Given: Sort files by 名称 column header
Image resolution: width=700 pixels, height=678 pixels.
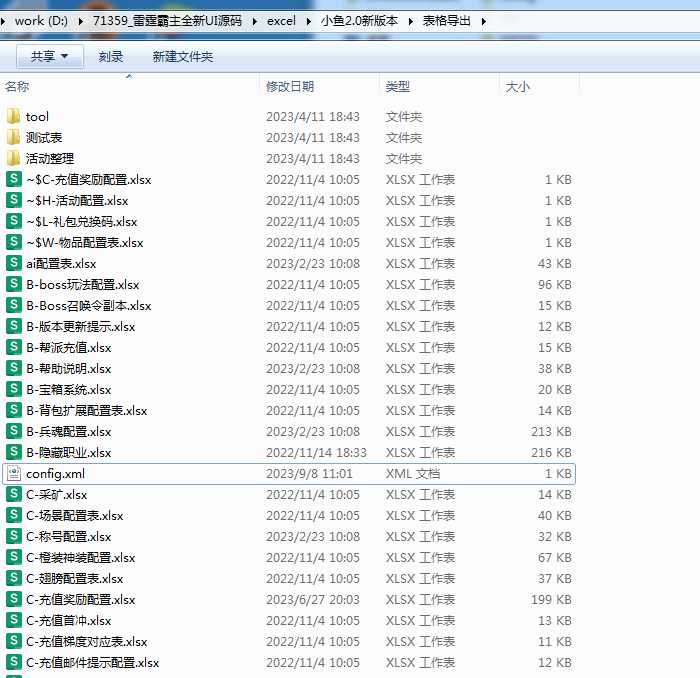Looking at the screenshot, I should pos(18,88).
